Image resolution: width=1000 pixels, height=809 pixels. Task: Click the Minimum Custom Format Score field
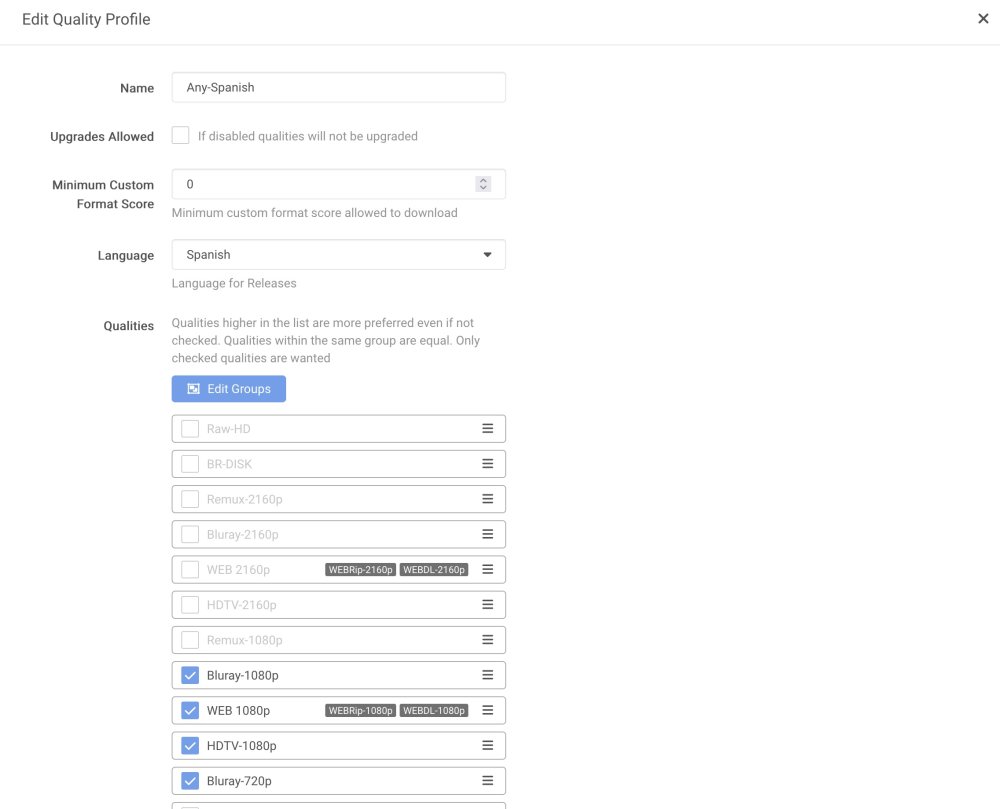point(338,184)
